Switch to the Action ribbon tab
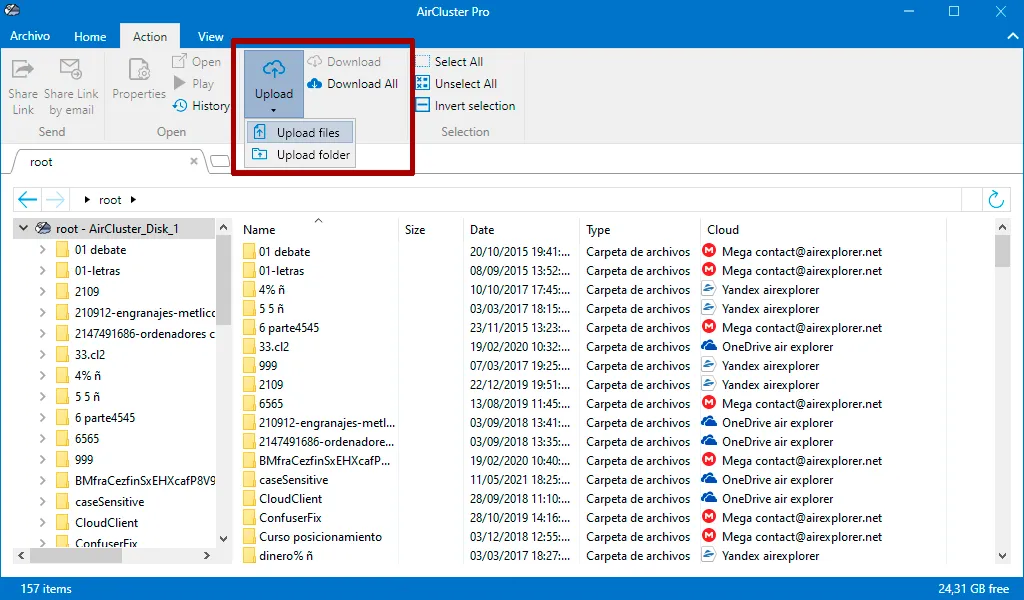Viewport: 1024px width, 600px height. (150, 37)
